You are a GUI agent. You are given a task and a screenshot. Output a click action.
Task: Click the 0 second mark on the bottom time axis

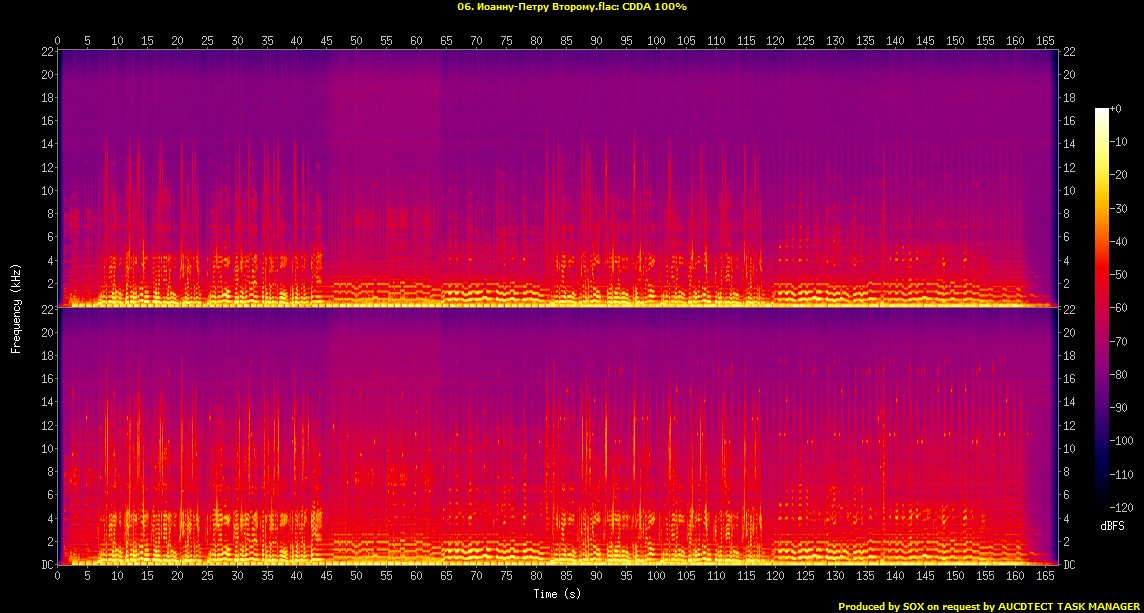pos(58,576)
